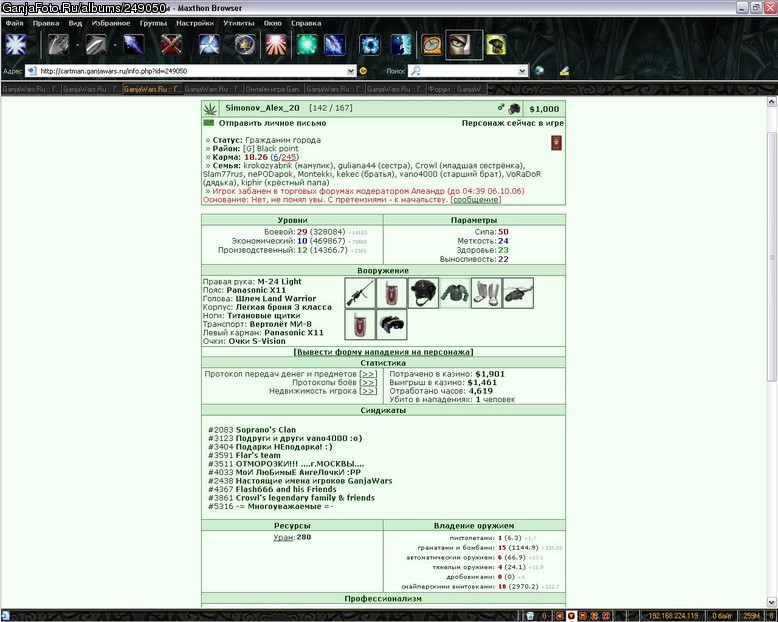Switch to the Форум :: GanjaW... tab
778x622 pixels.
(457, 89)
